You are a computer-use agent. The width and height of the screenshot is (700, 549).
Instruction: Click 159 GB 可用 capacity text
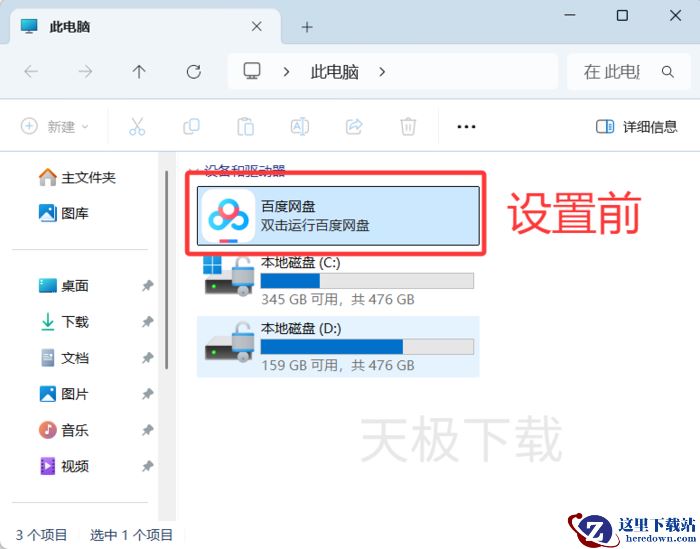tap(338, 366)
